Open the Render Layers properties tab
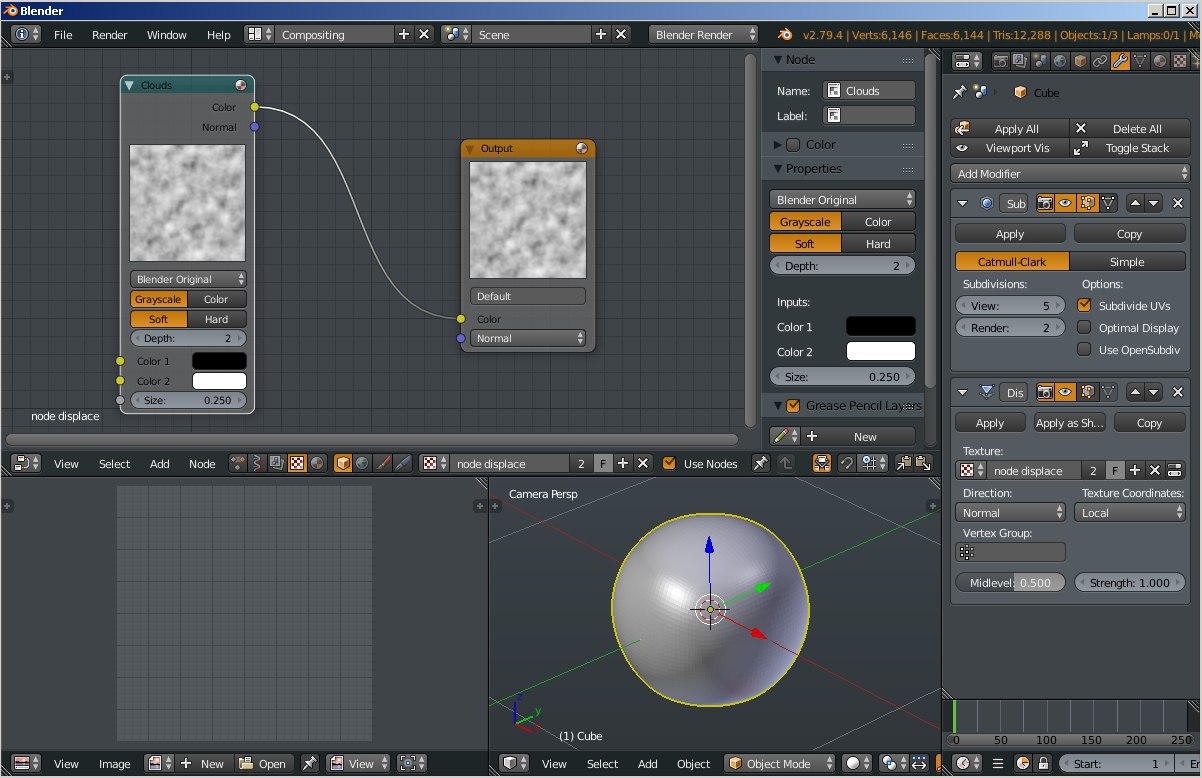1202x778 pixels. point(1019,61)
